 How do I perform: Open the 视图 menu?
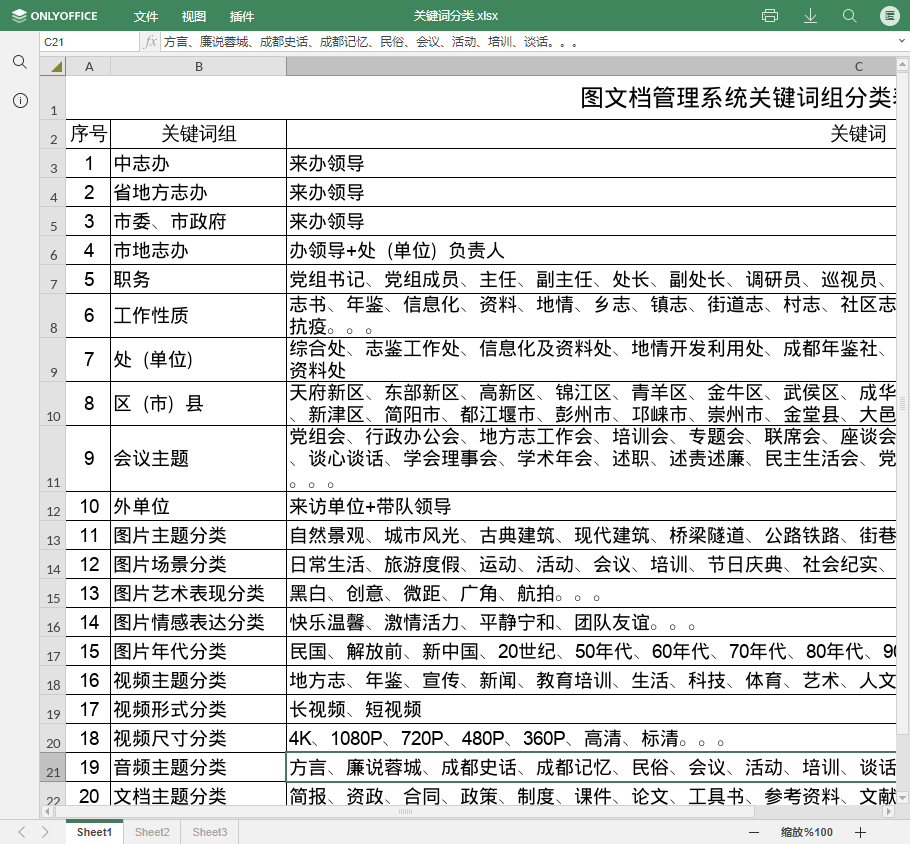(194, 17)
